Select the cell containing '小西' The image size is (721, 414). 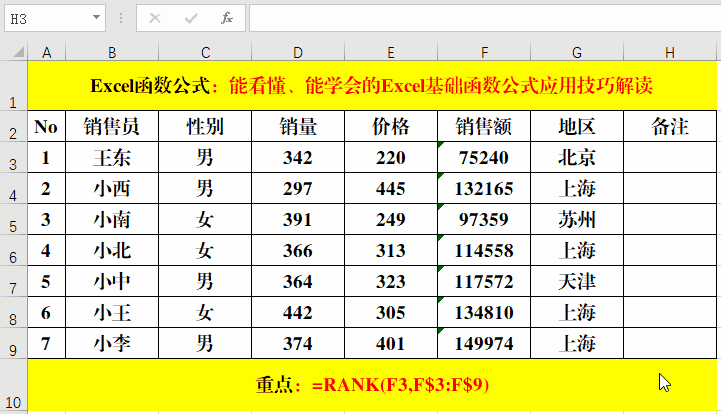click(x=112, y=188)
